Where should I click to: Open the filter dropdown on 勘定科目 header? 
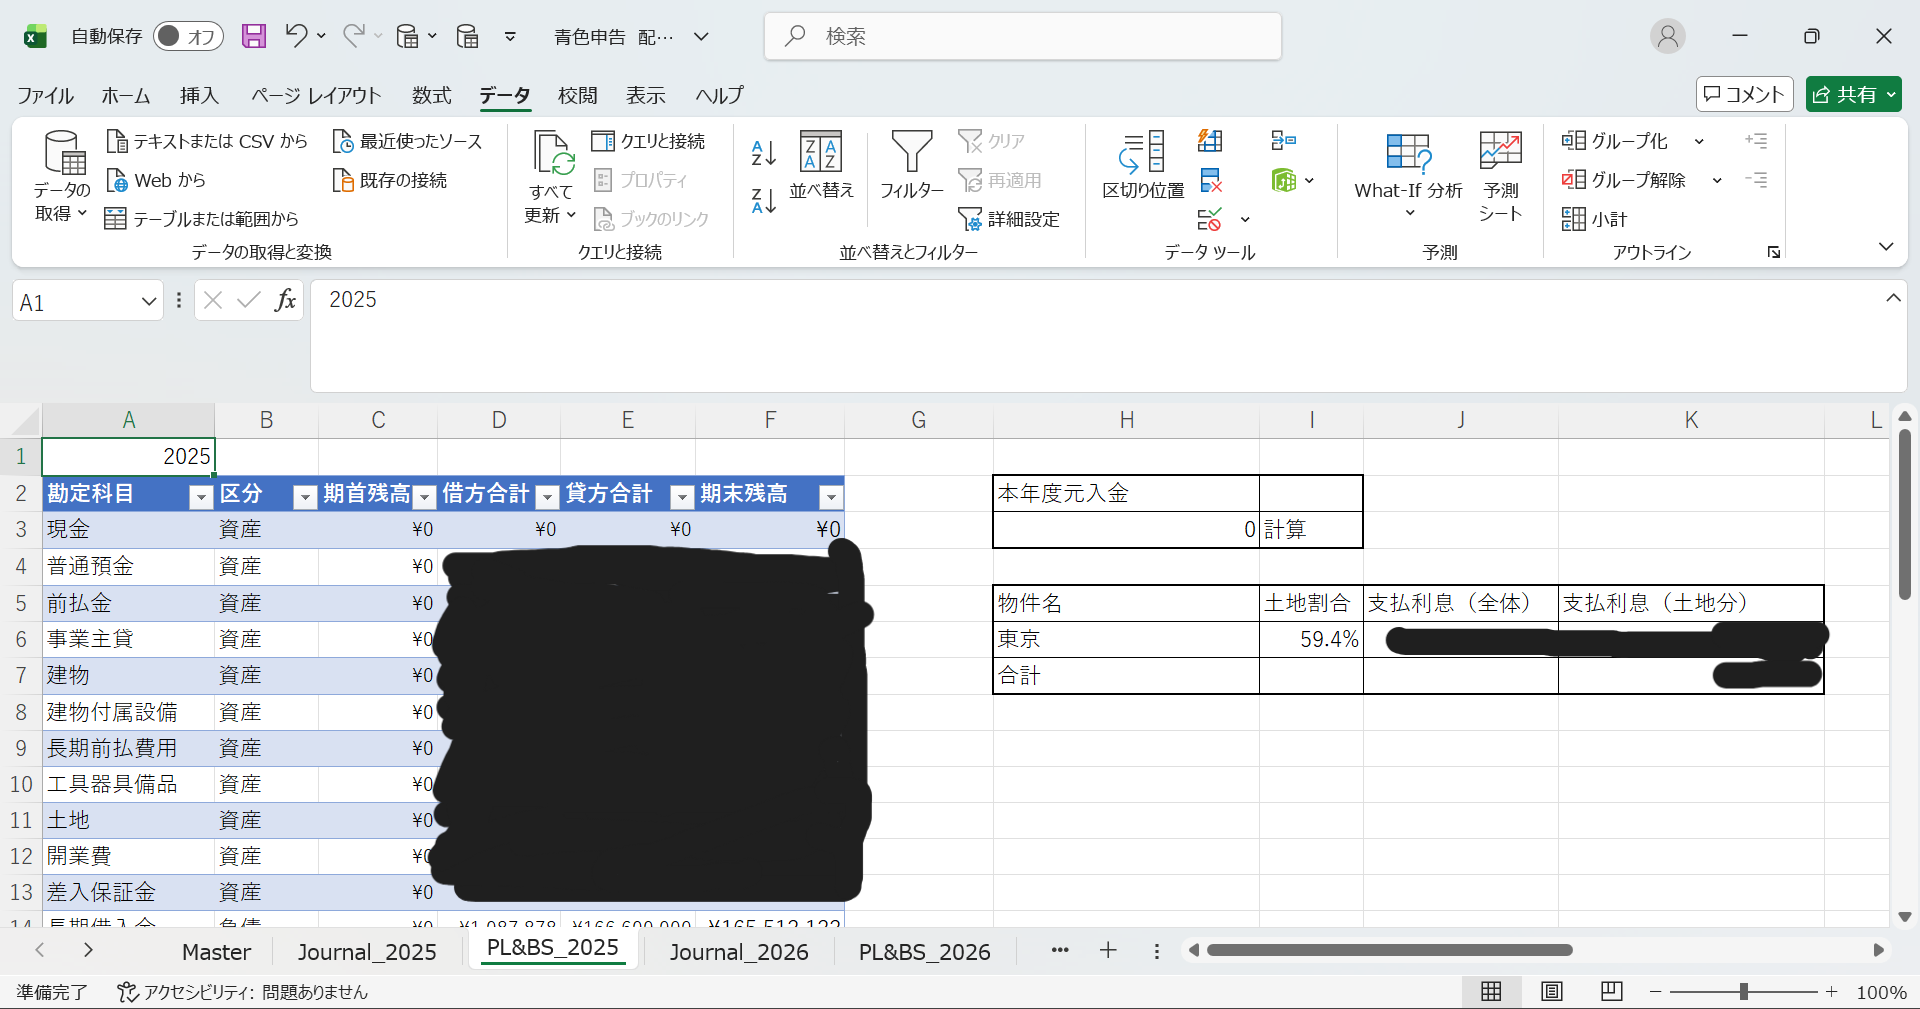point(200,497)
